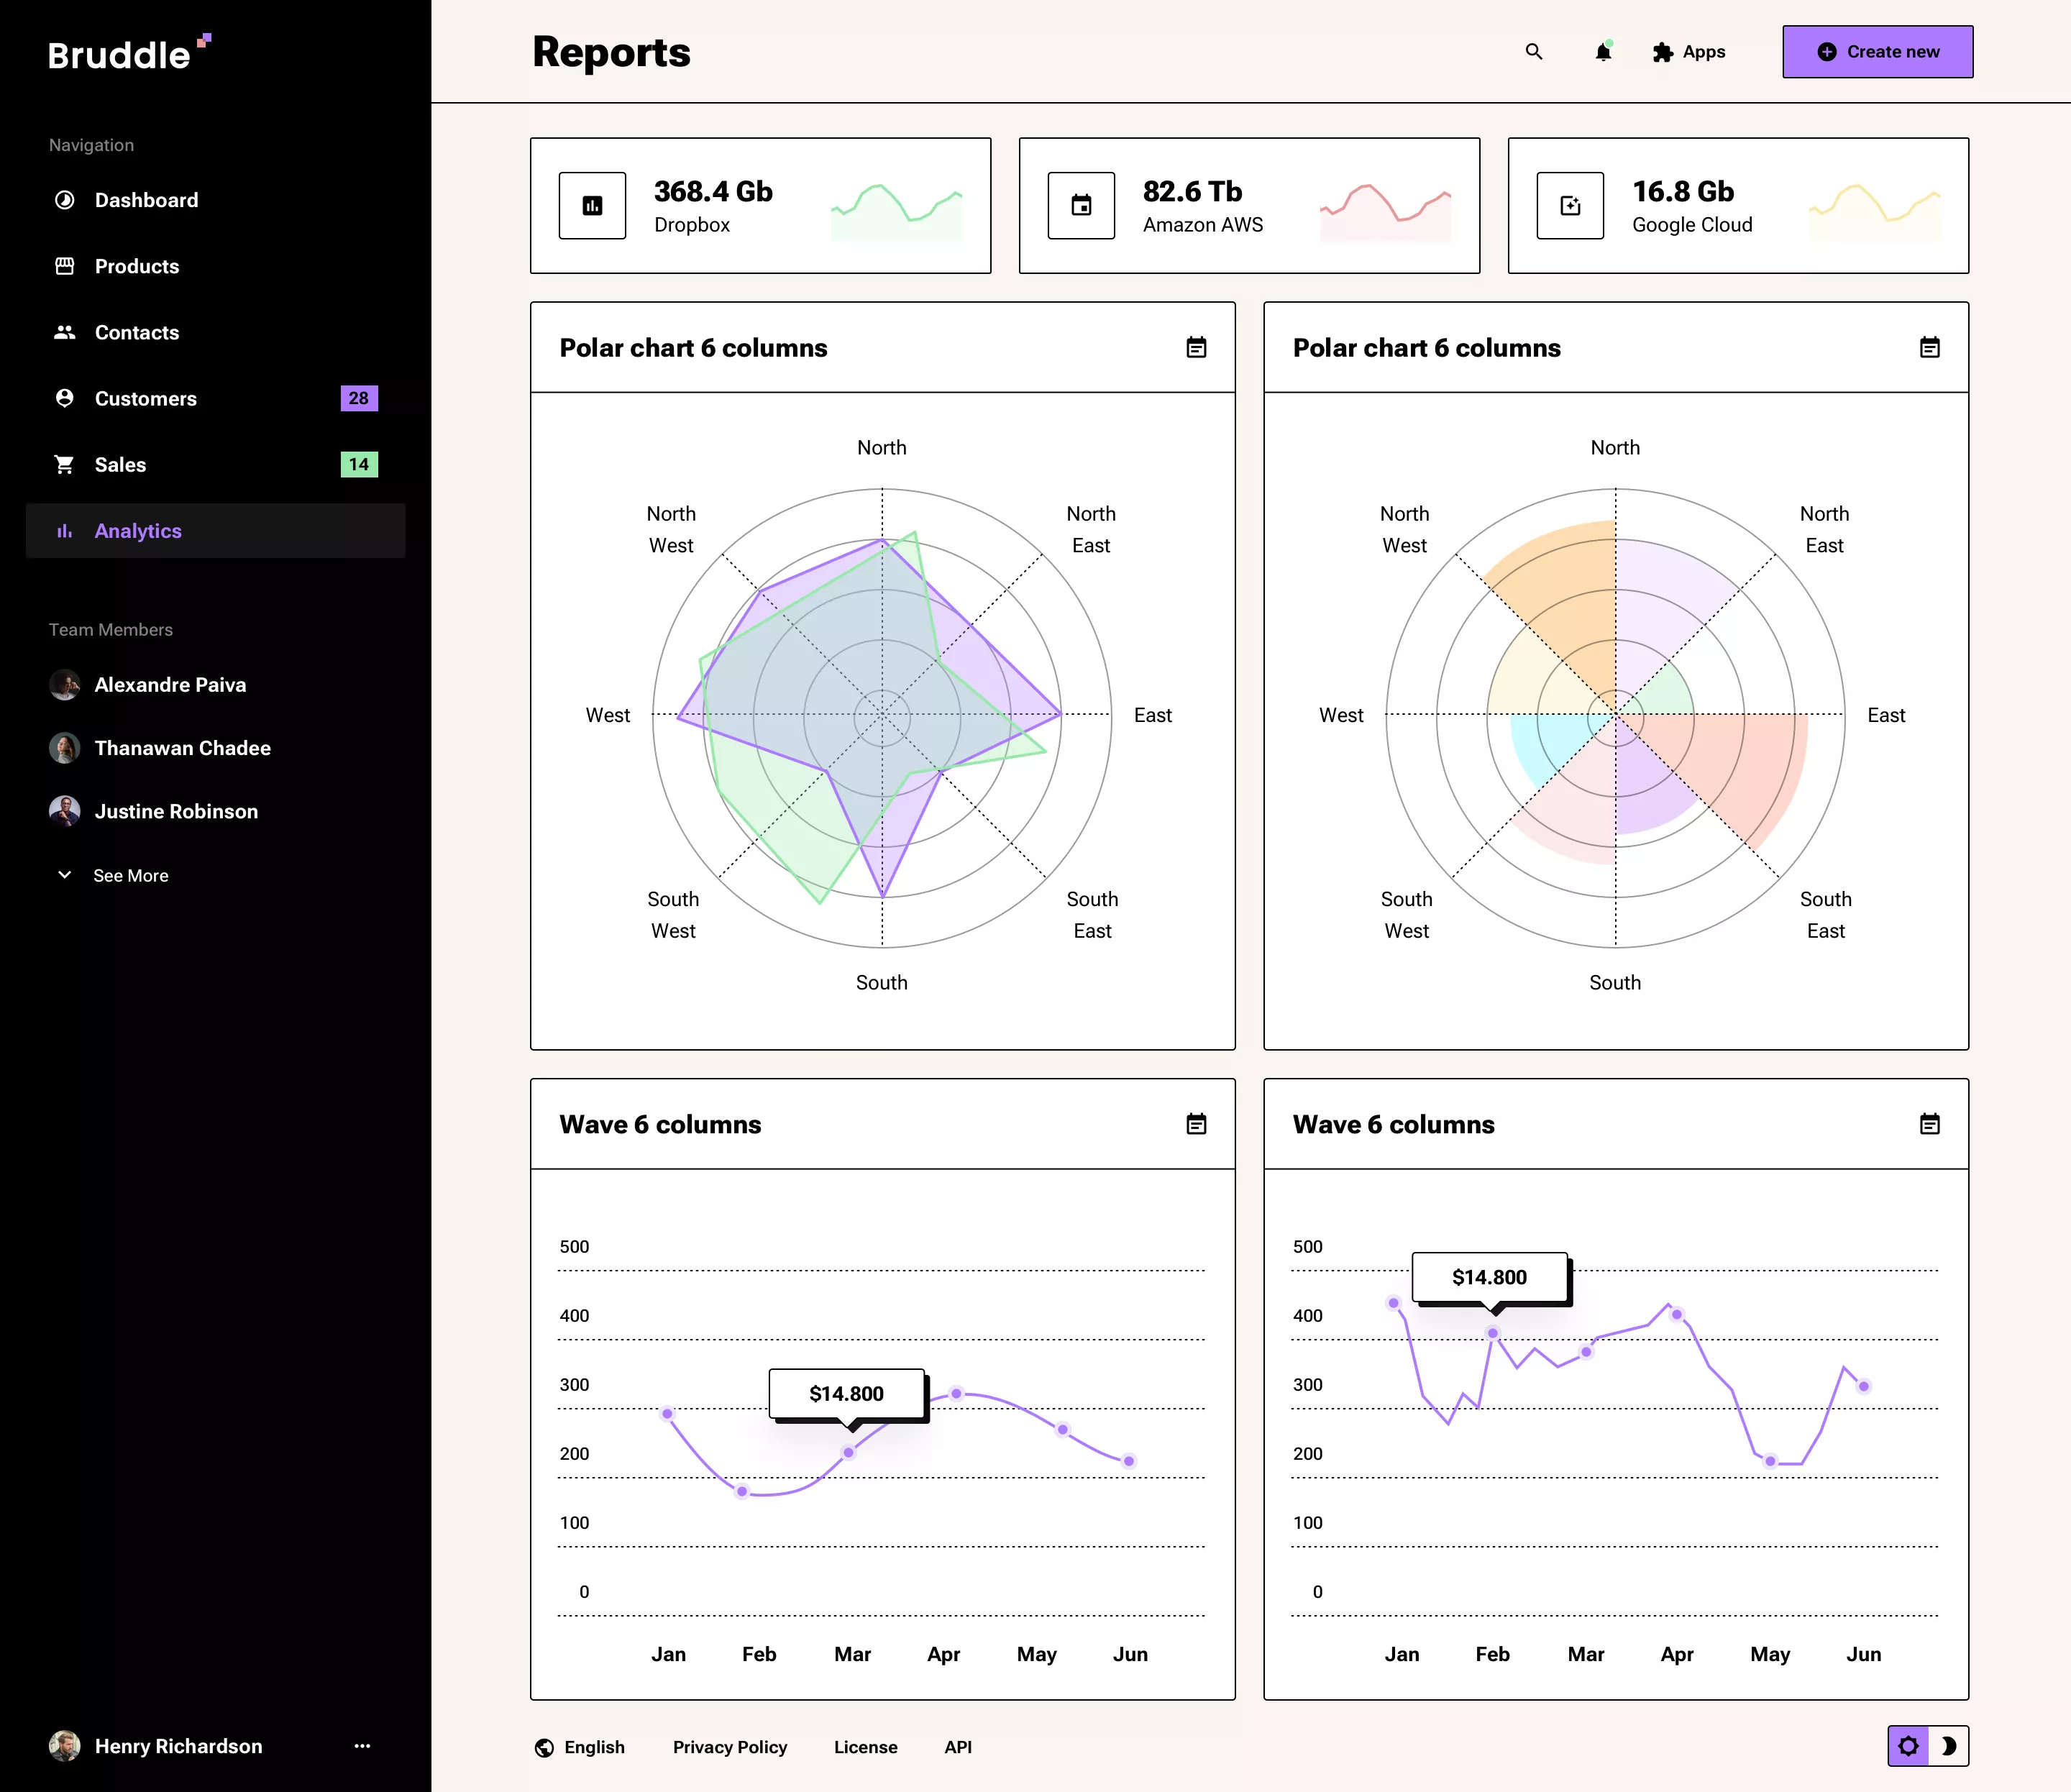Click the Mar data point on left wave chart
This screenshot has width=2071, height=1792.
coord(848,1452)
